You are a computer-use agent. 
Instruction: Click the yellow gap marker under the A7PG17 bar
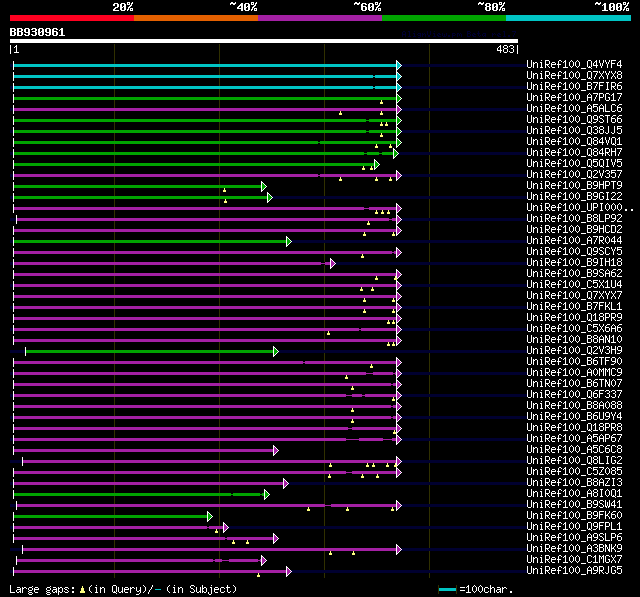[x=381, y=102]
